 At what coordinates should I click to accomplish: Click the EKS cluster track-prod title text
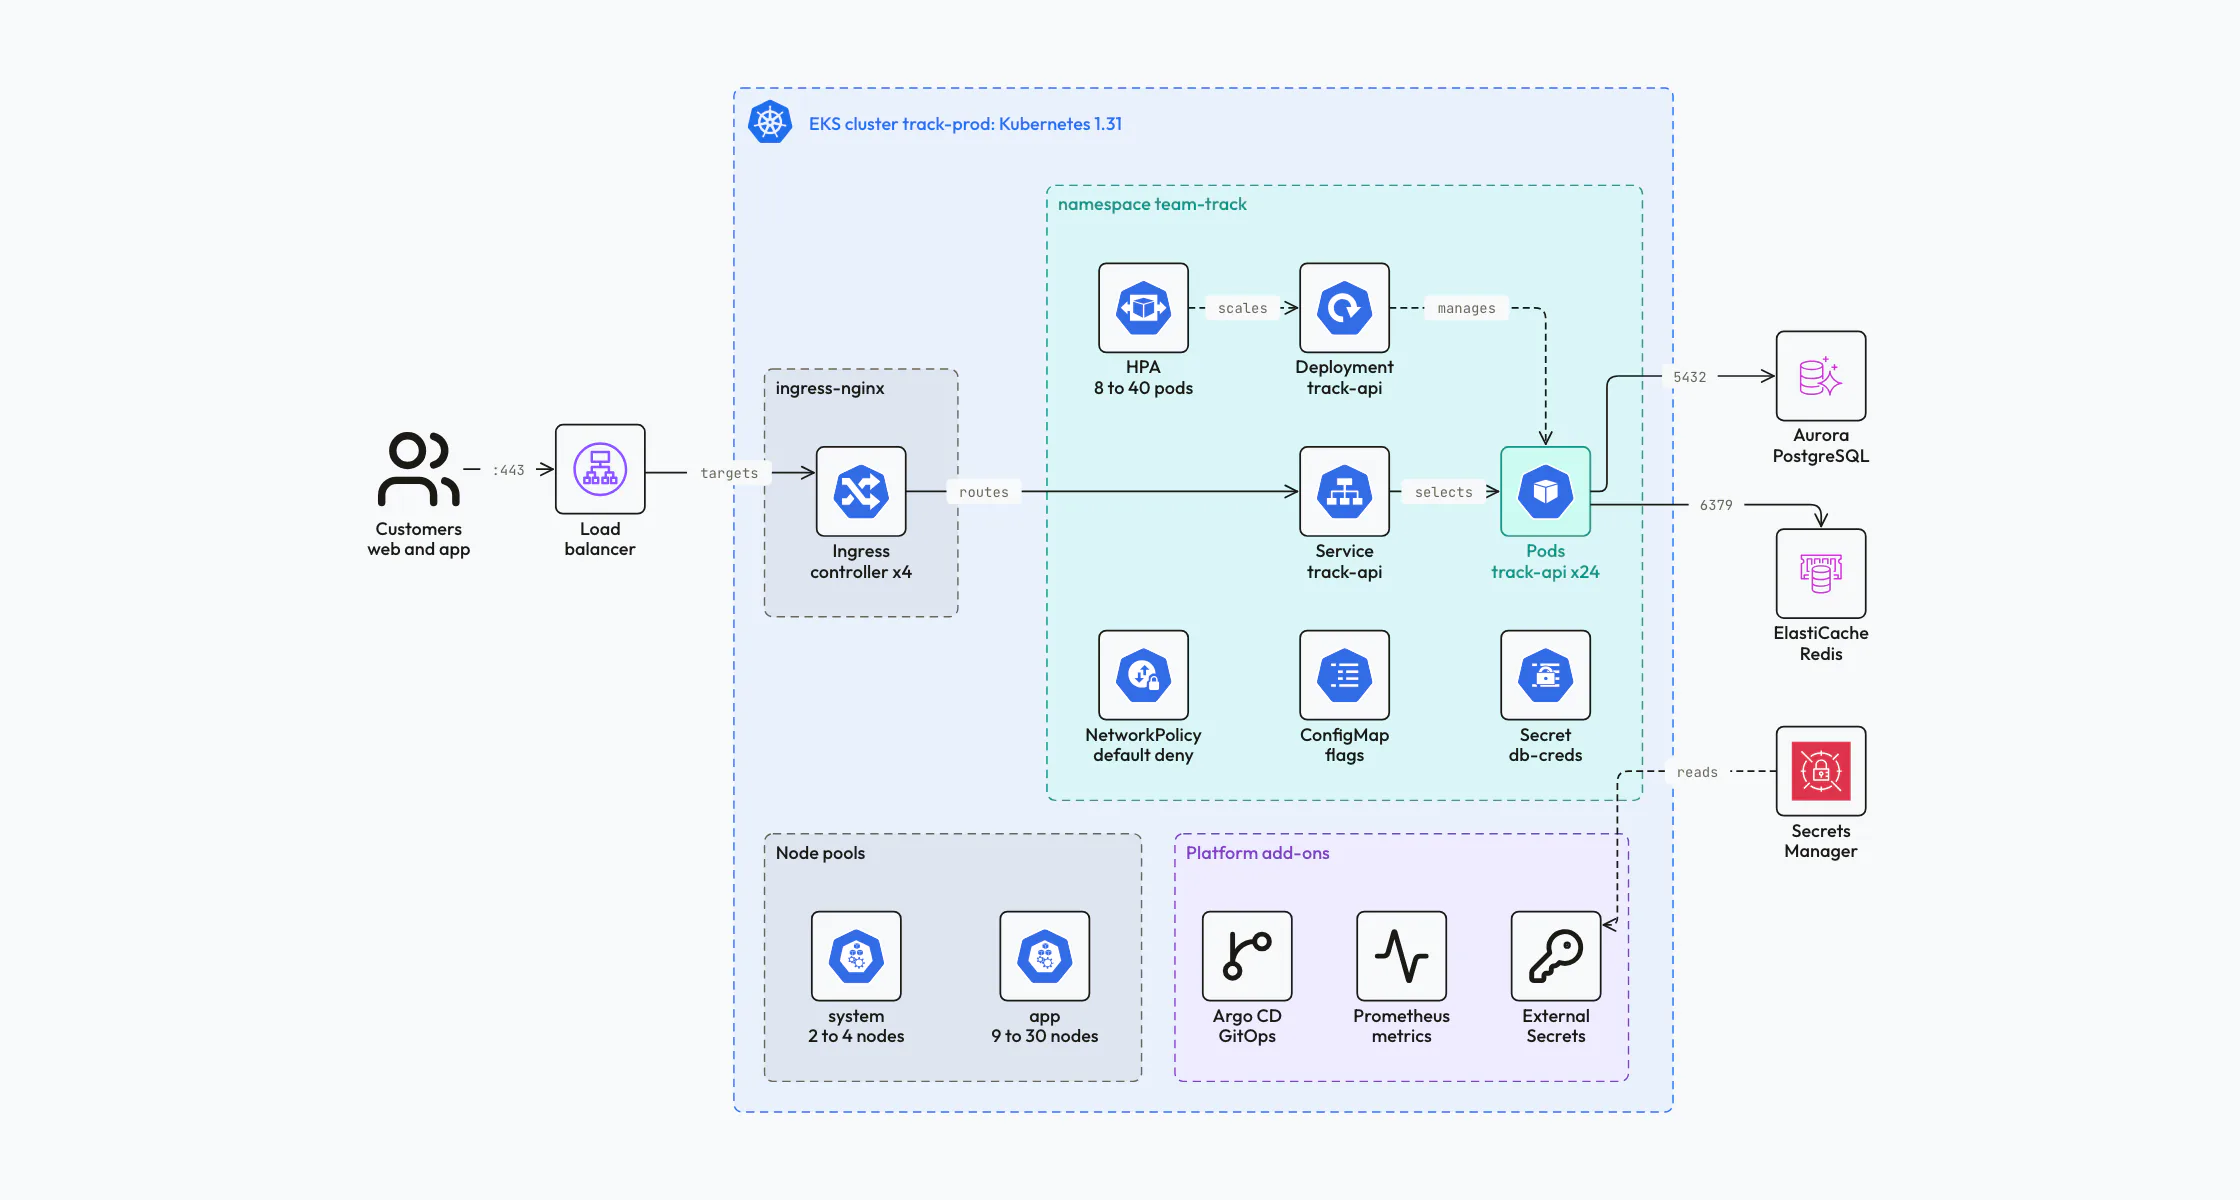click(965, 124)
